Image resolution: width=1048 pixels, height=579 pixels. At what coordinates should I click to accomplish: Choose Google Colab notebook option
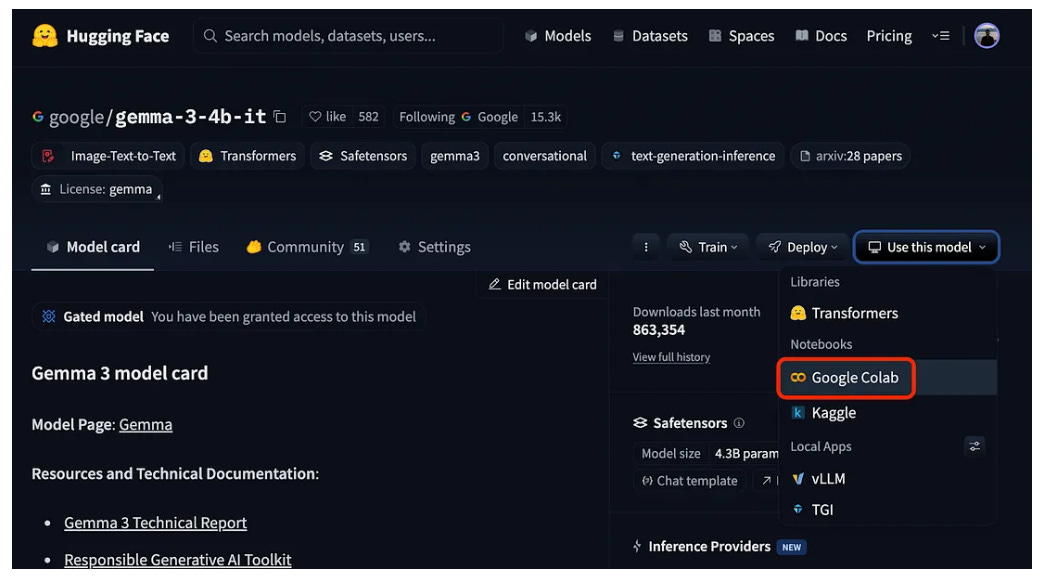pos(888,378)
